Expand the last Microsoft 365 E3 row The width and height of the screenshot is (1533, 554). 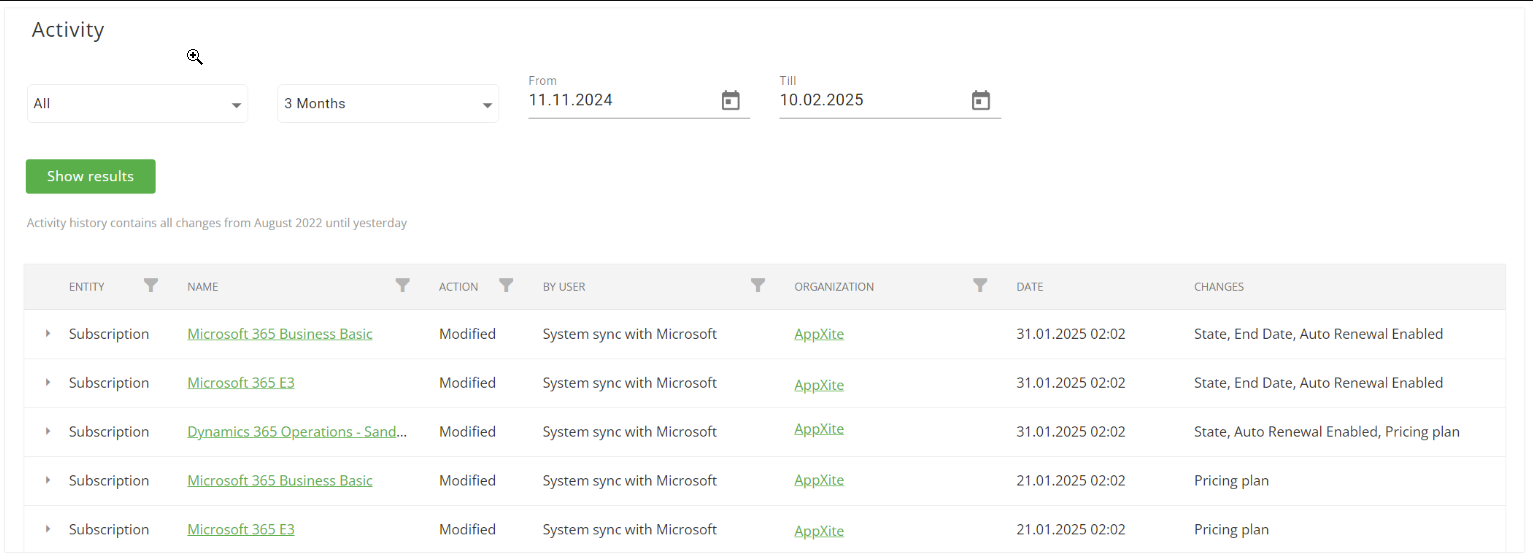point(48,530)
